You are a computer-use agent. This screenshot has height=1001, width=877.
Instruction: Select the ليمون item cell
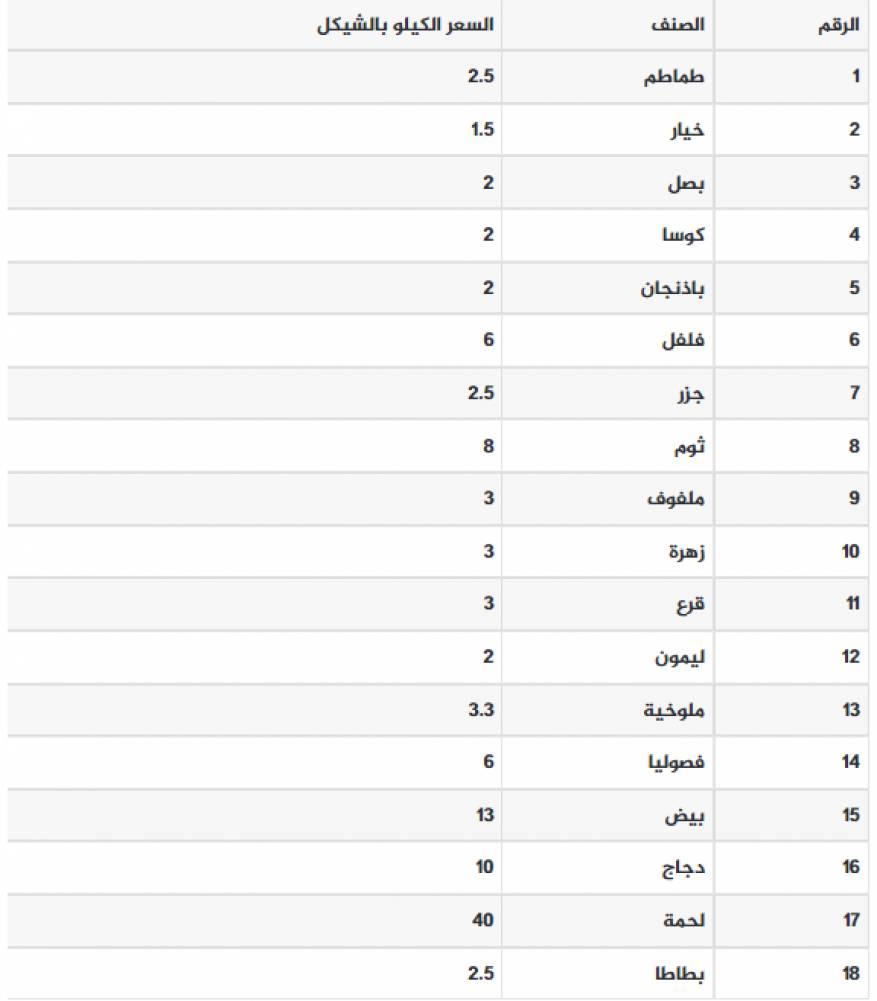(x=680, y=657)
